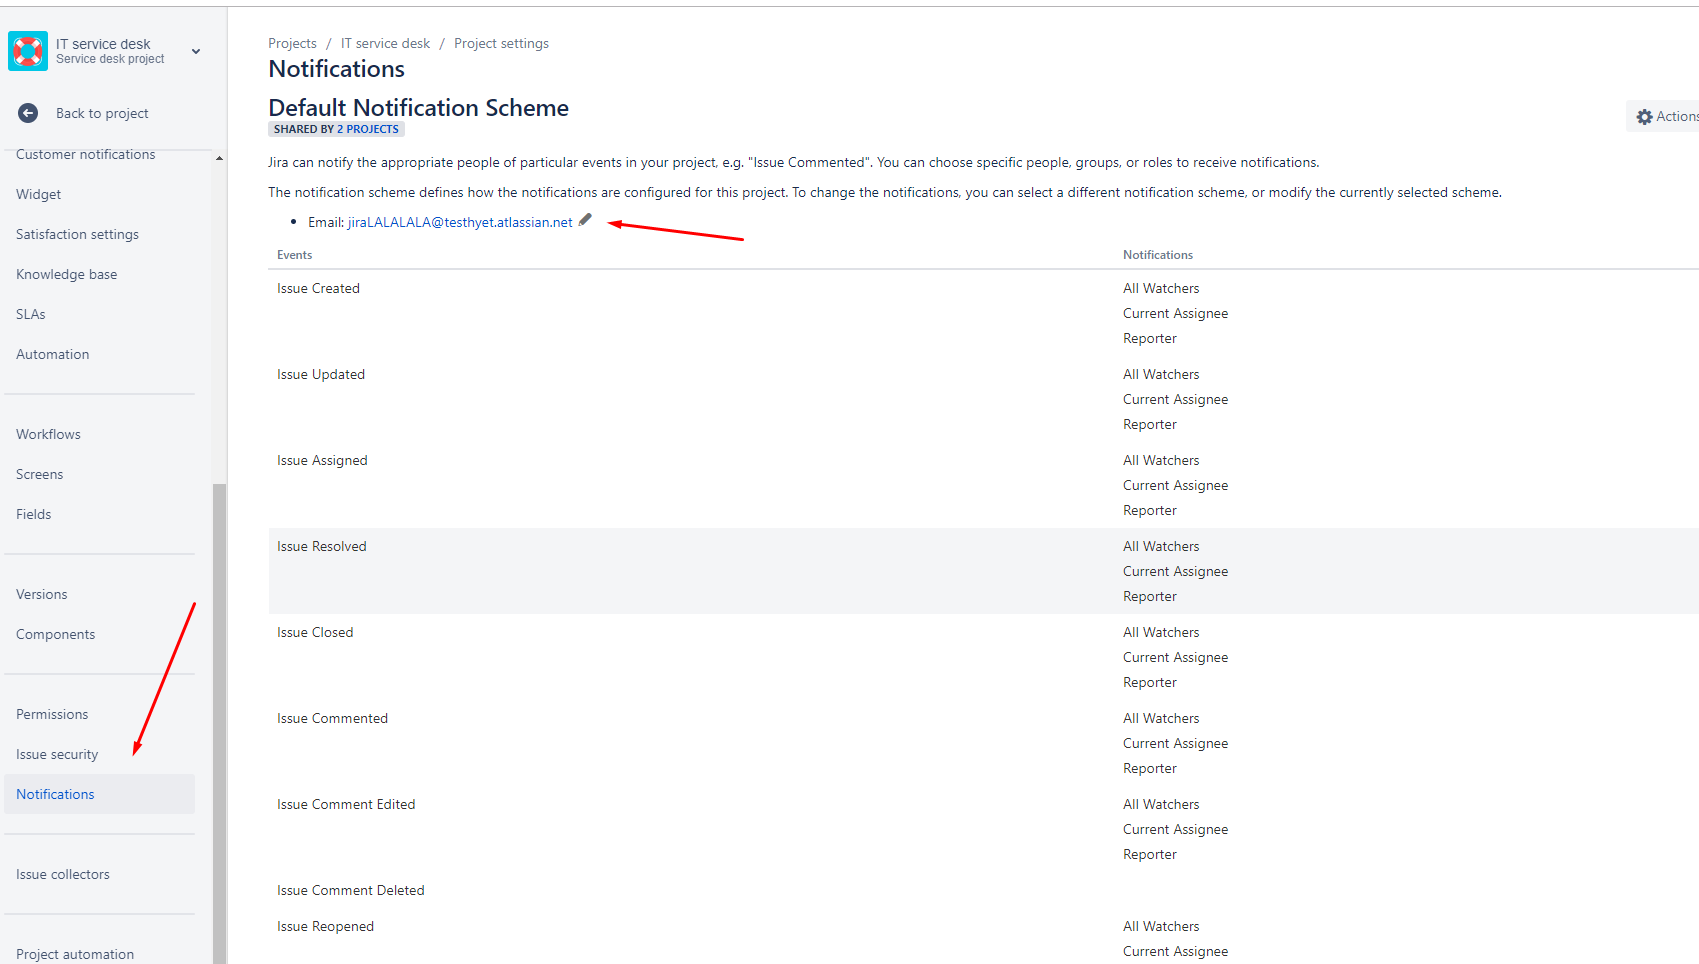Navigate to Workflows
This screenshot has height=964, width=1699.
click(47, 433)
